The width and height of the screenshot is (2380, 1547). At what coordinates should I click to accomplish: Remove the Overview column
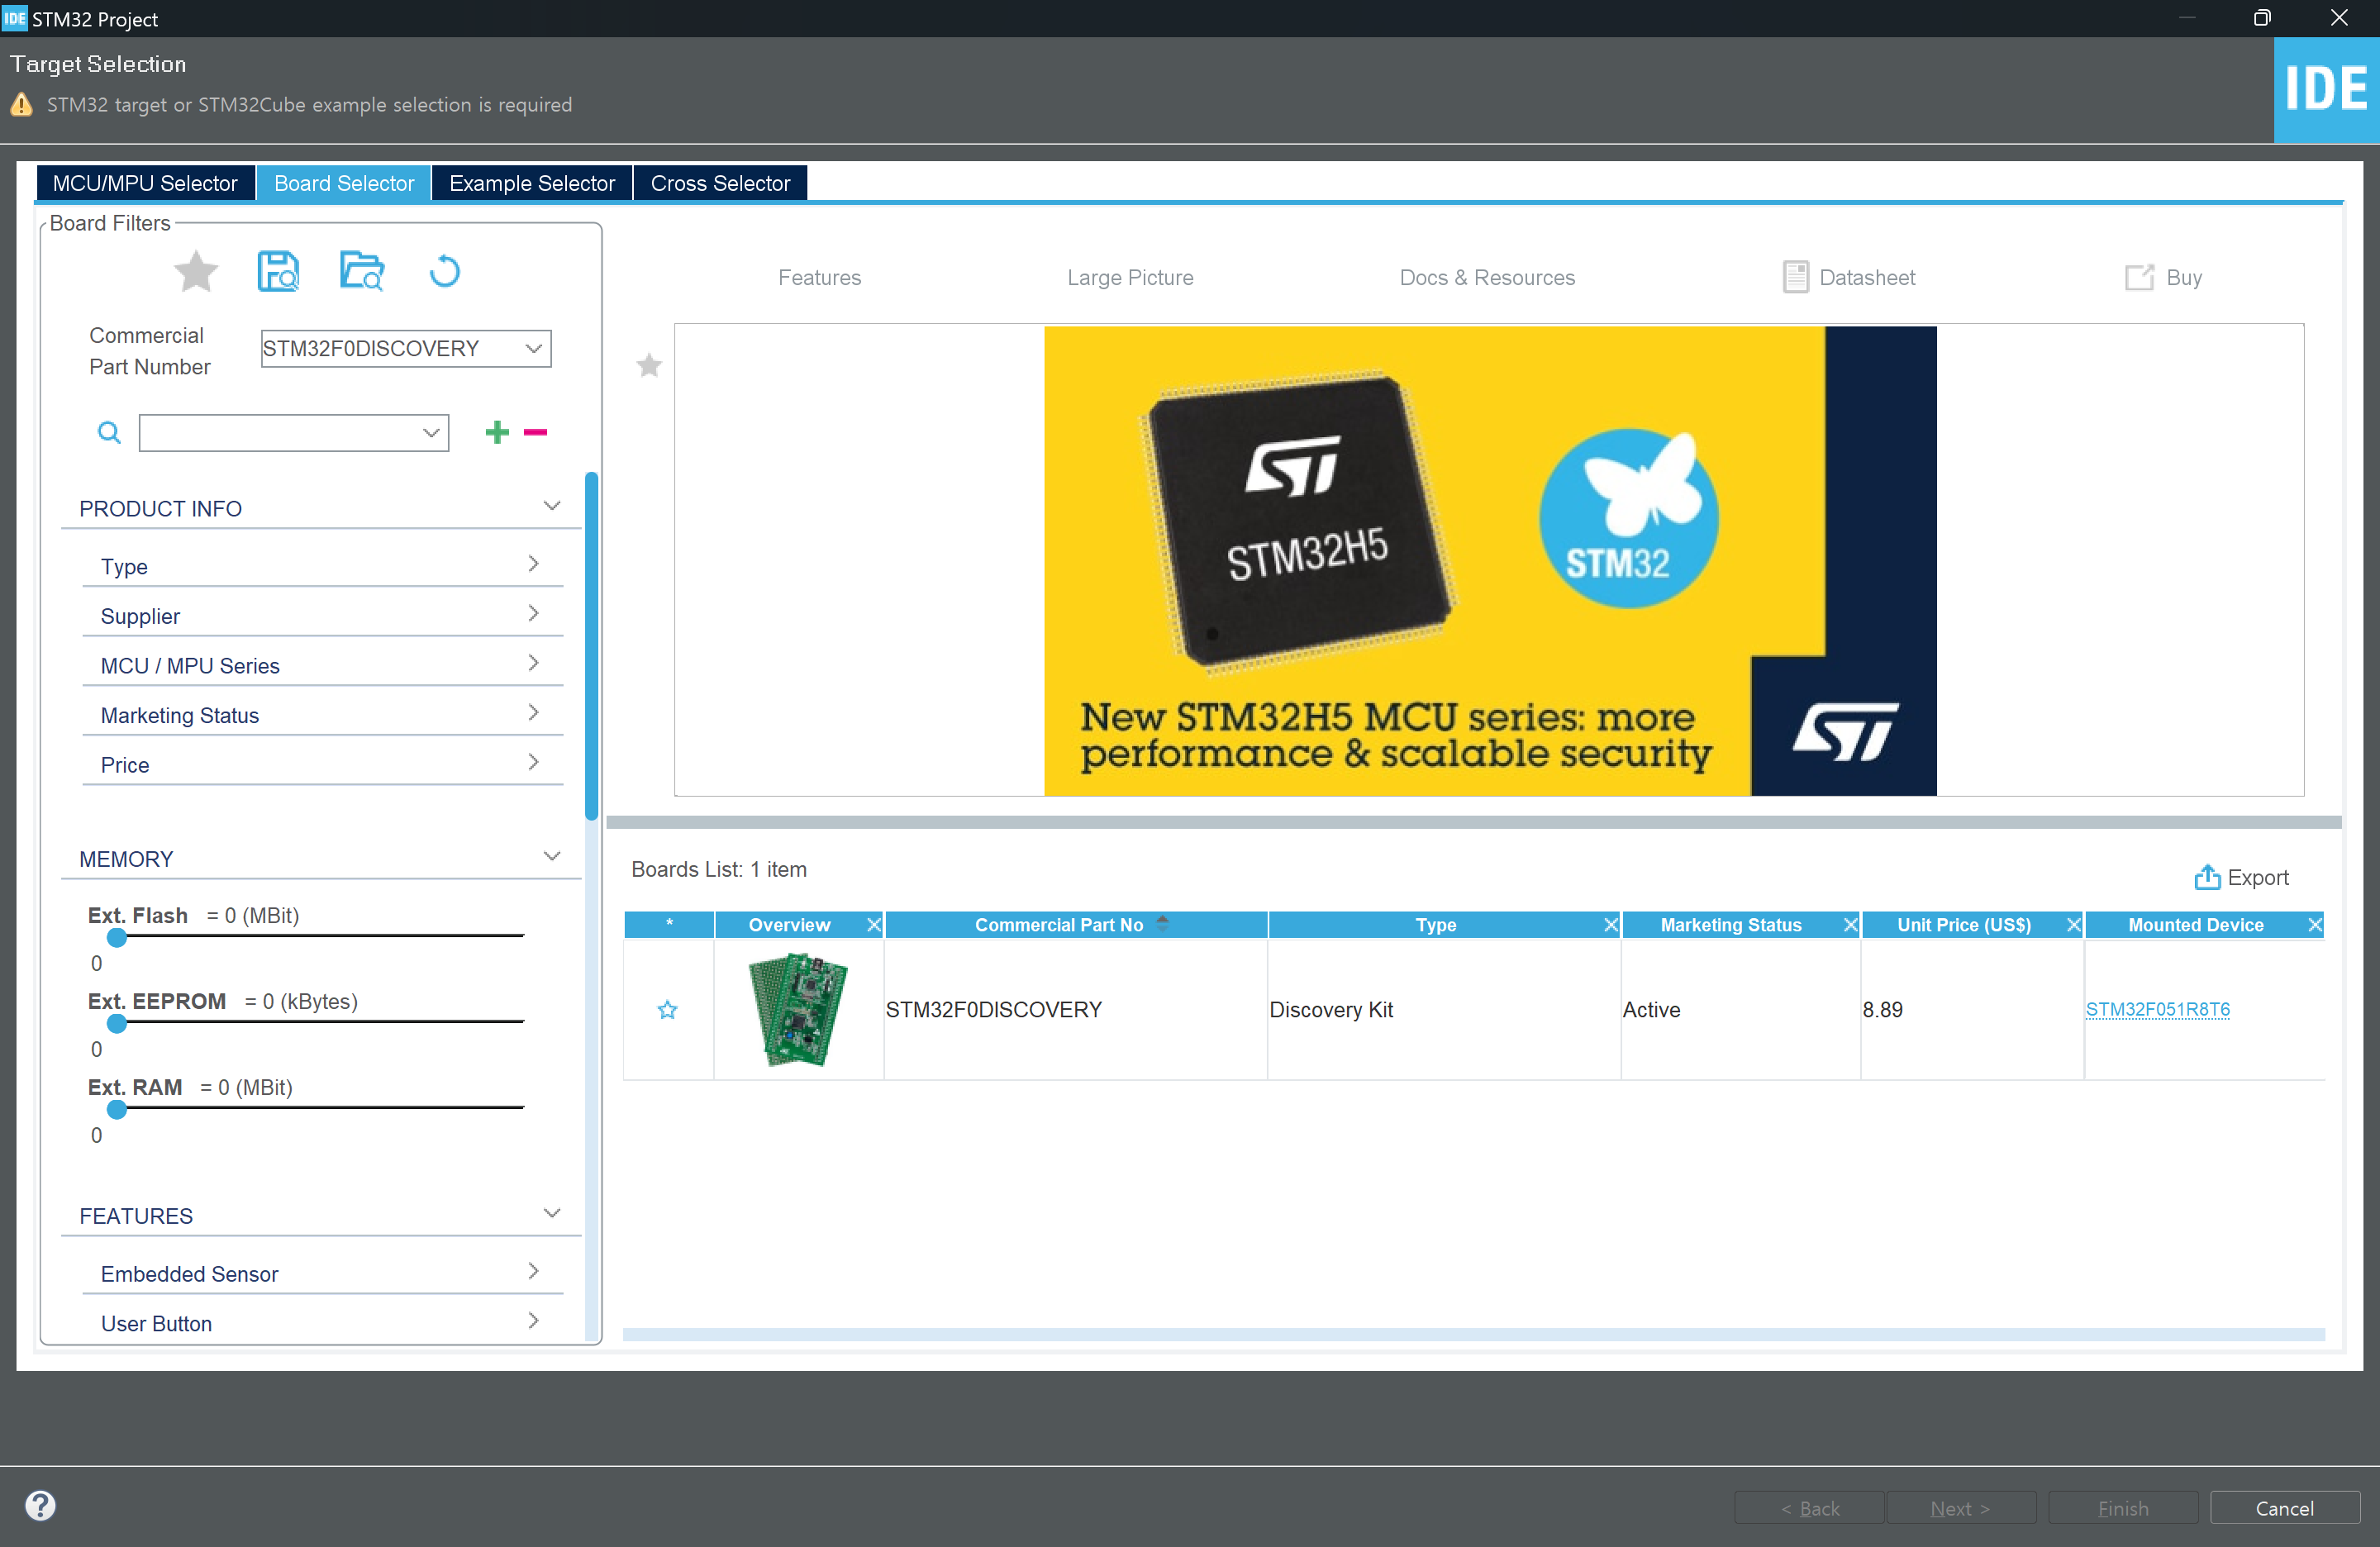pyautogui.click(x=873, y=924)
